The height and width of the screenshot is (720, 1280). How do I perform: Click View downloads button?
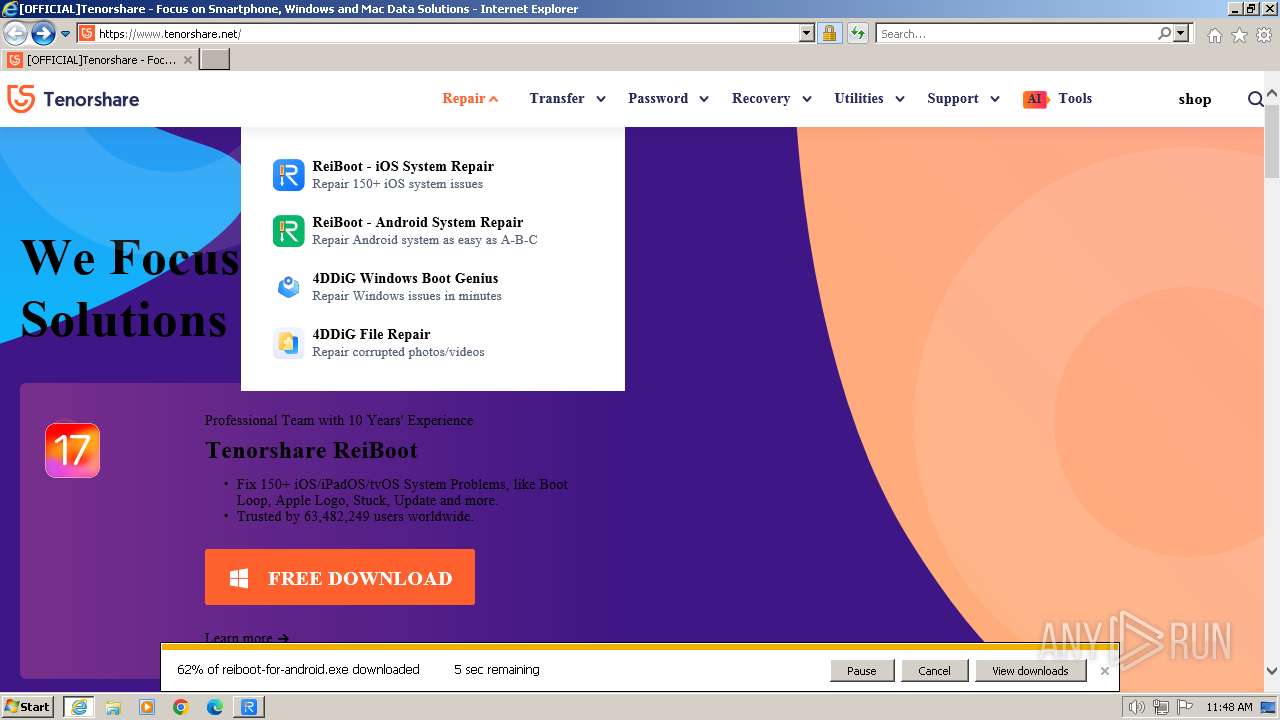point(1030,671)
